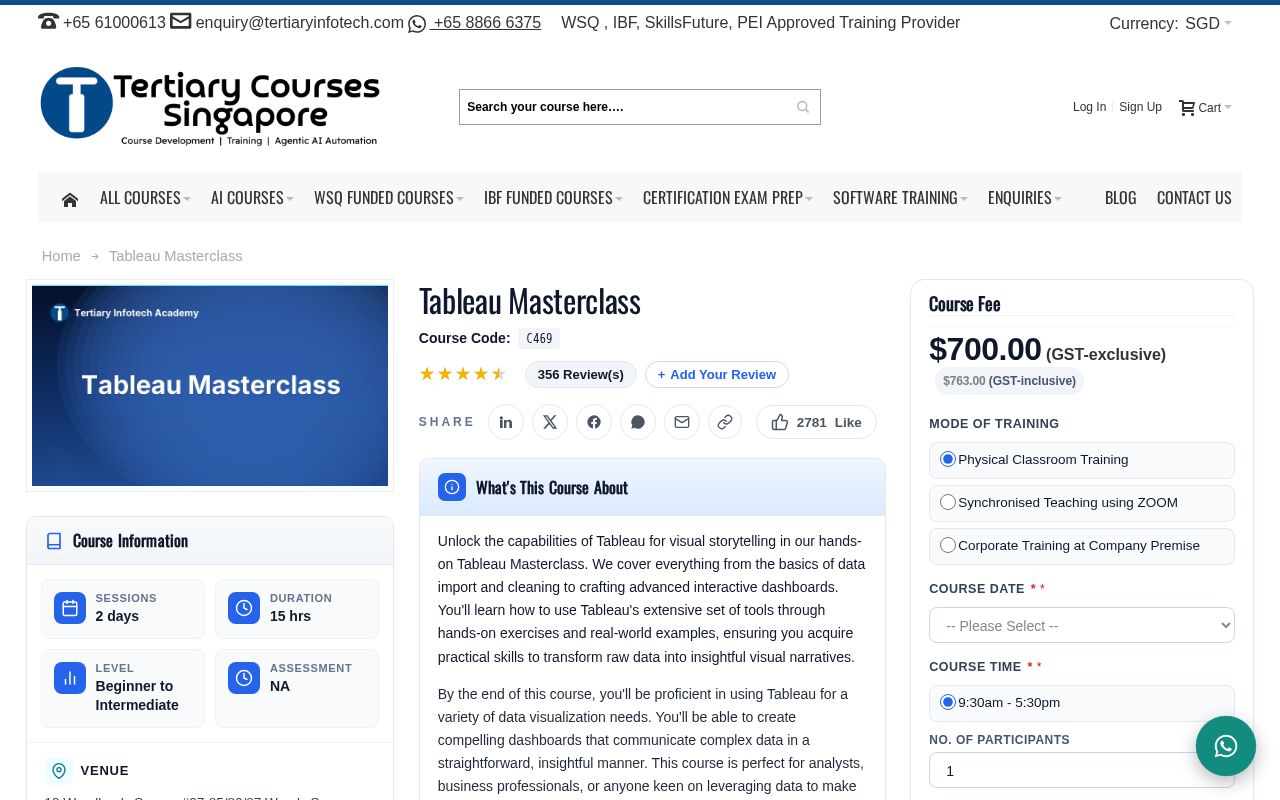This screenshot has width=1280, height=800.
Task: Open the Contact Us page
Action: point(1194,198)
